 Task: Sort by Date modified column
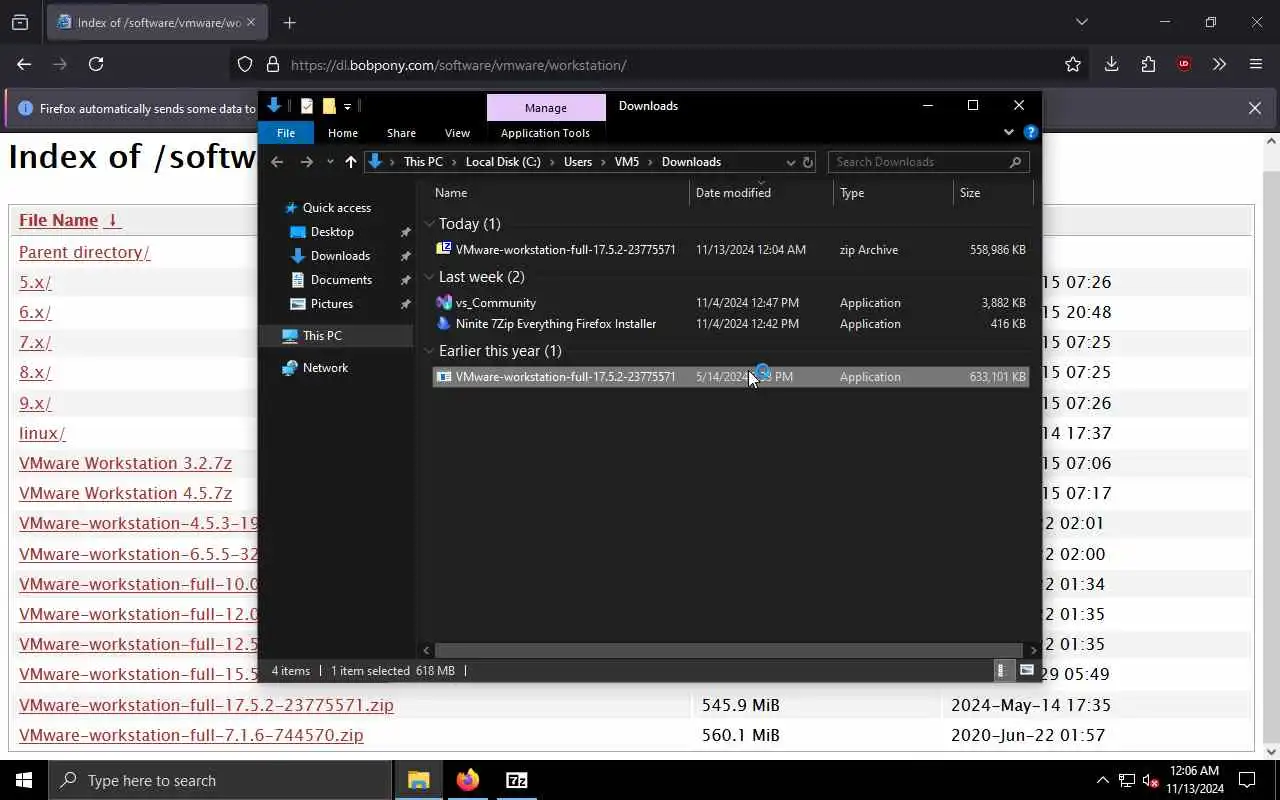(x=733, y=193)
